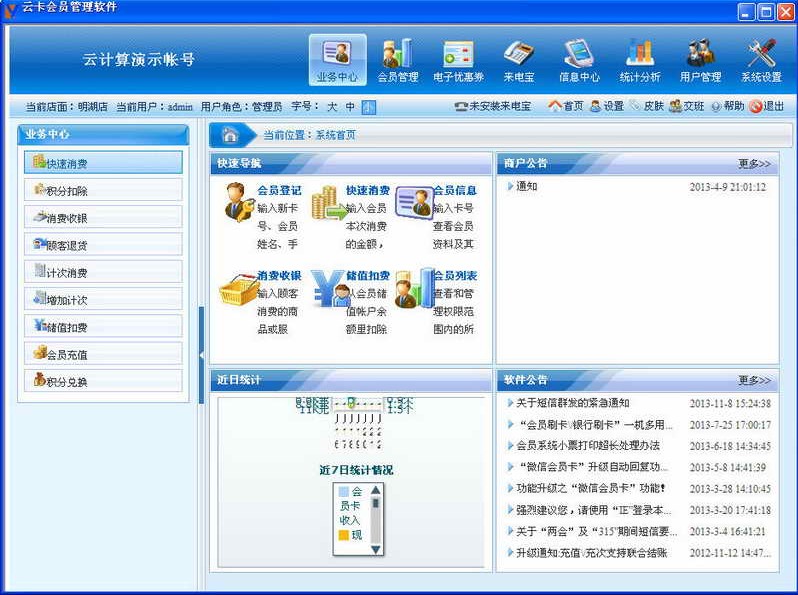Click the 2013-4-9 21:01:12 notice date
This screenshot has width=798, height=595.
[728, 187]
